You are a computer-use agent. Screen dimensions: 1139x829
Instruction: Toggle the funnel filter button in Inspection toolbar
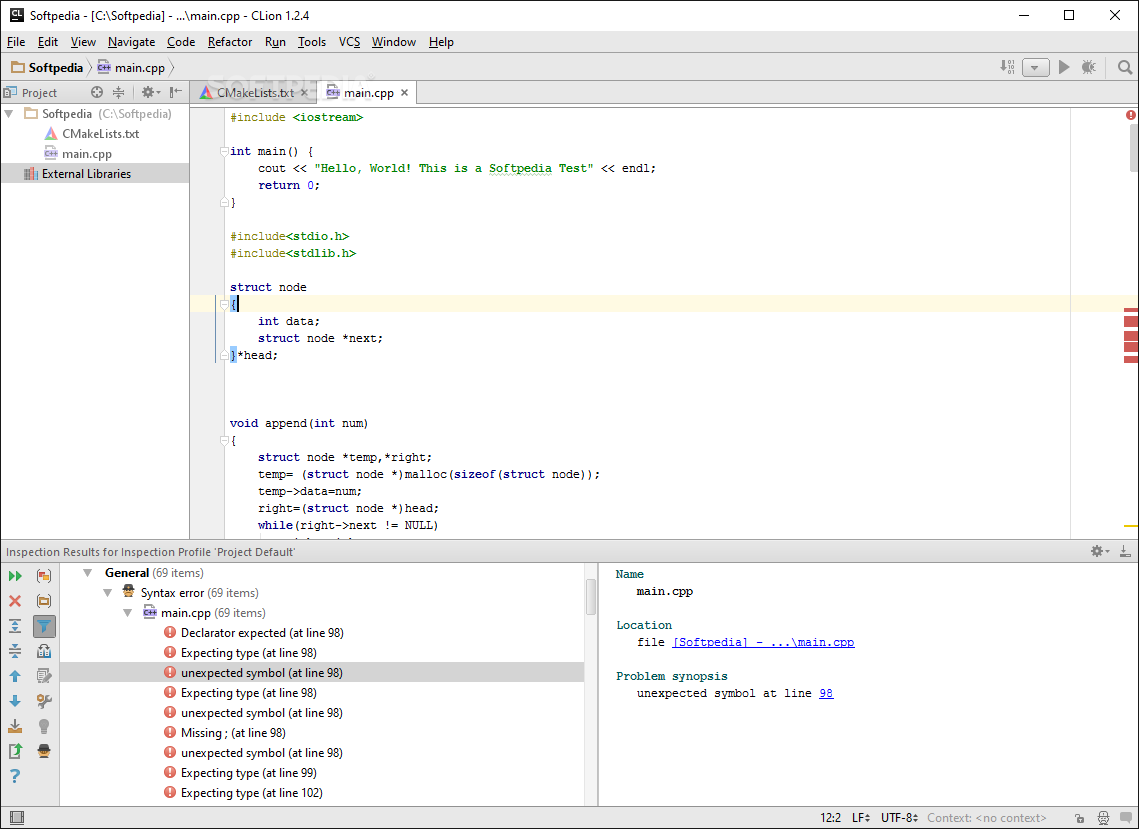[44, 626]
